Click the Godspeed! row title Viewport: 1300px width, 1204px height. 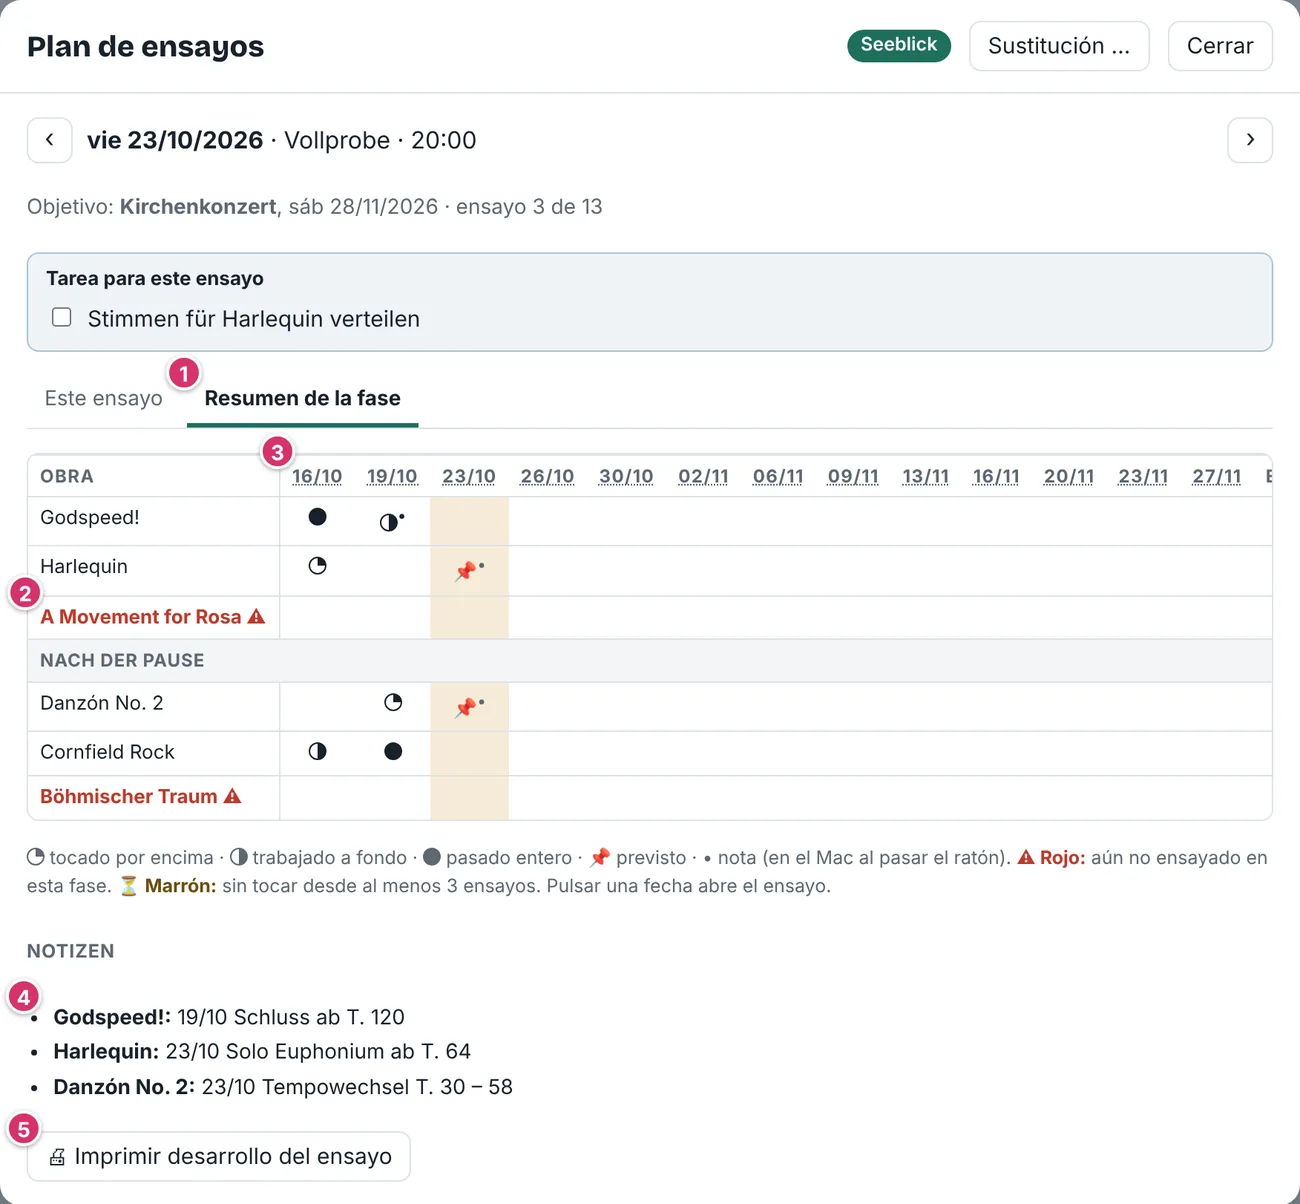90,517
